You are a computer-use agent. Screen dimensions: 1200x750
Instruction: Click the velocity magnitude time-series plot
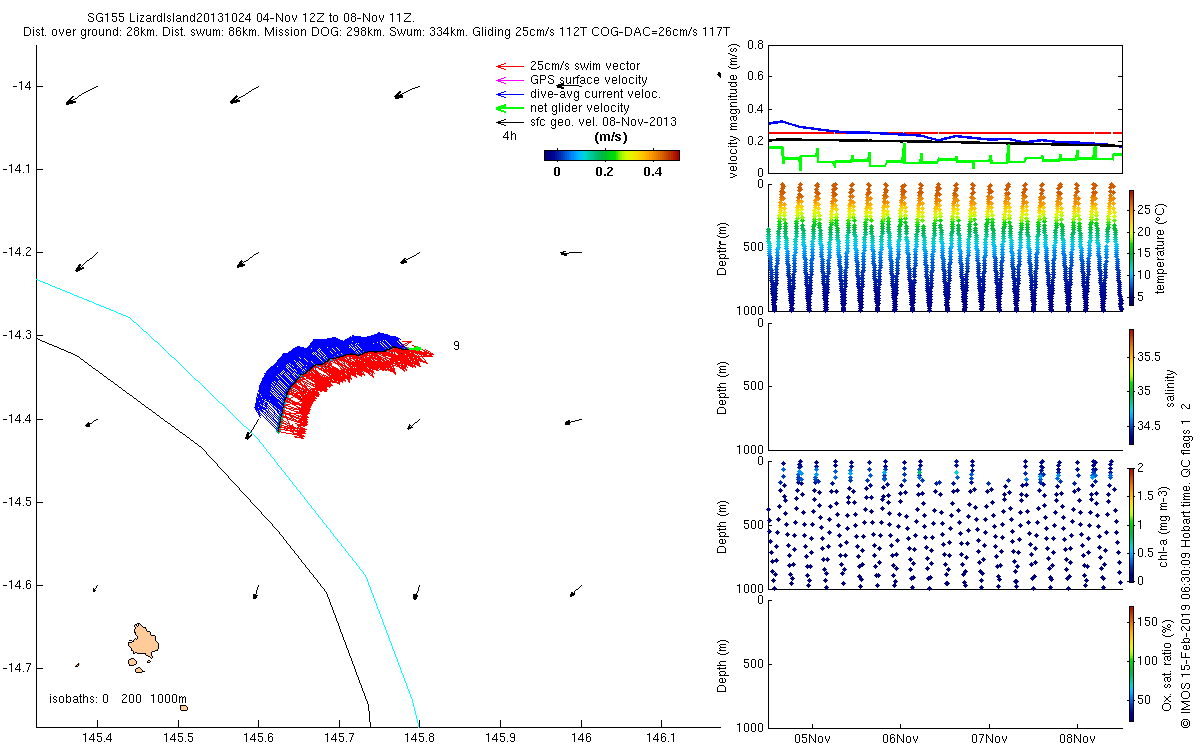[x=945, y=108]
